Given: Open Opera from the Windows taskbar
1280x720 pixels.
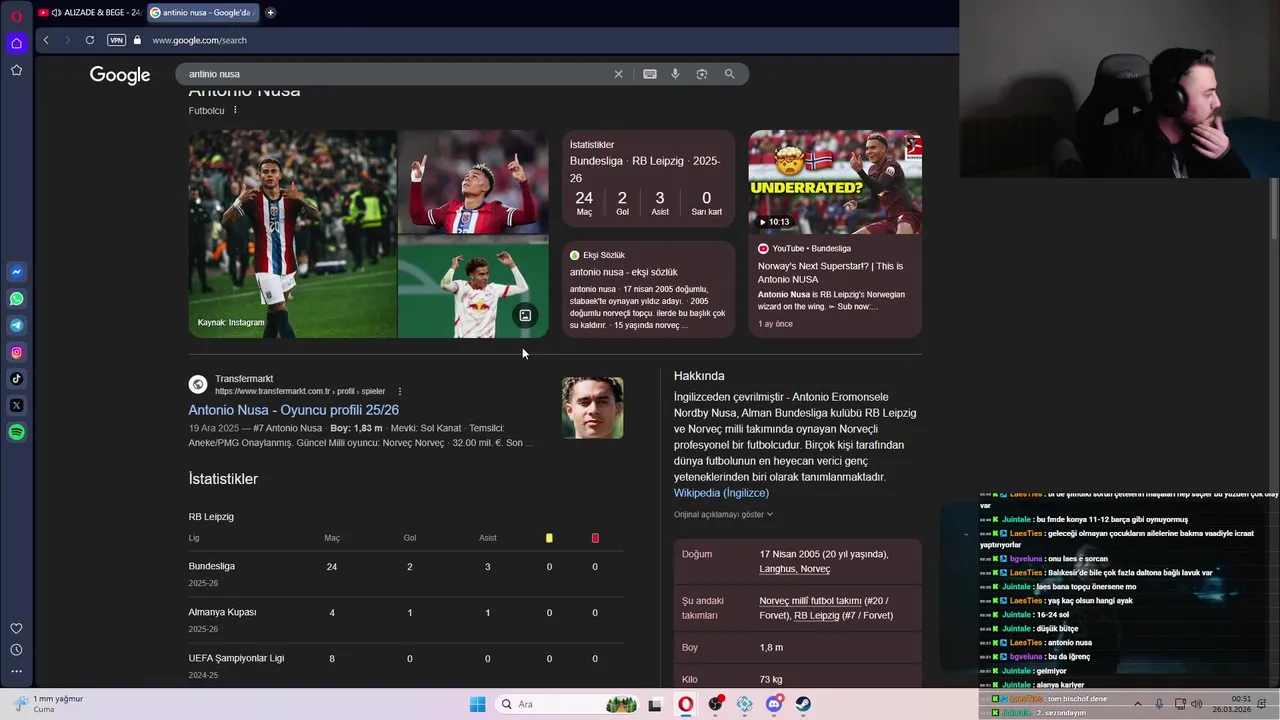Looking at the screenshot, I should [686, 704].
